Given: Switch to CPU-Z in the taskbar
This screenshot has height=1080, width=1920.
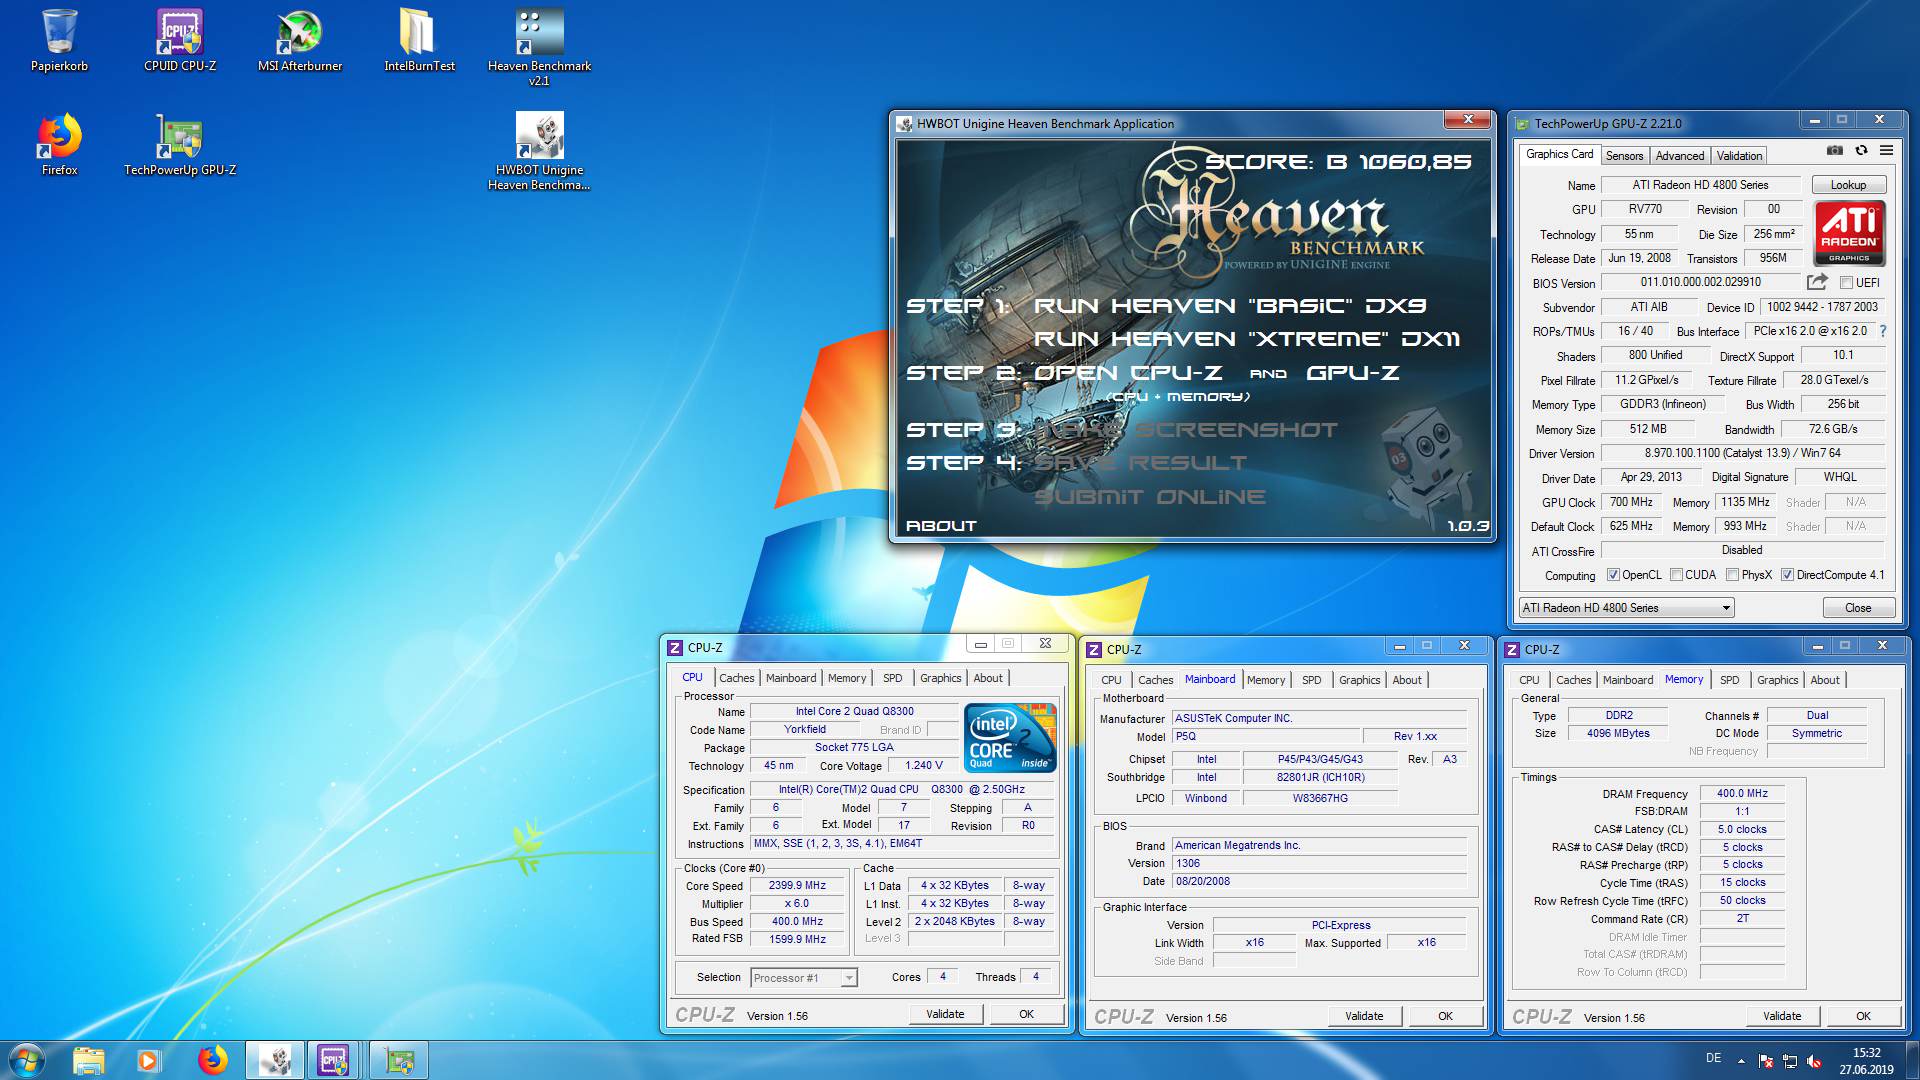Looking at the screenshot, I should (334, 1060).
